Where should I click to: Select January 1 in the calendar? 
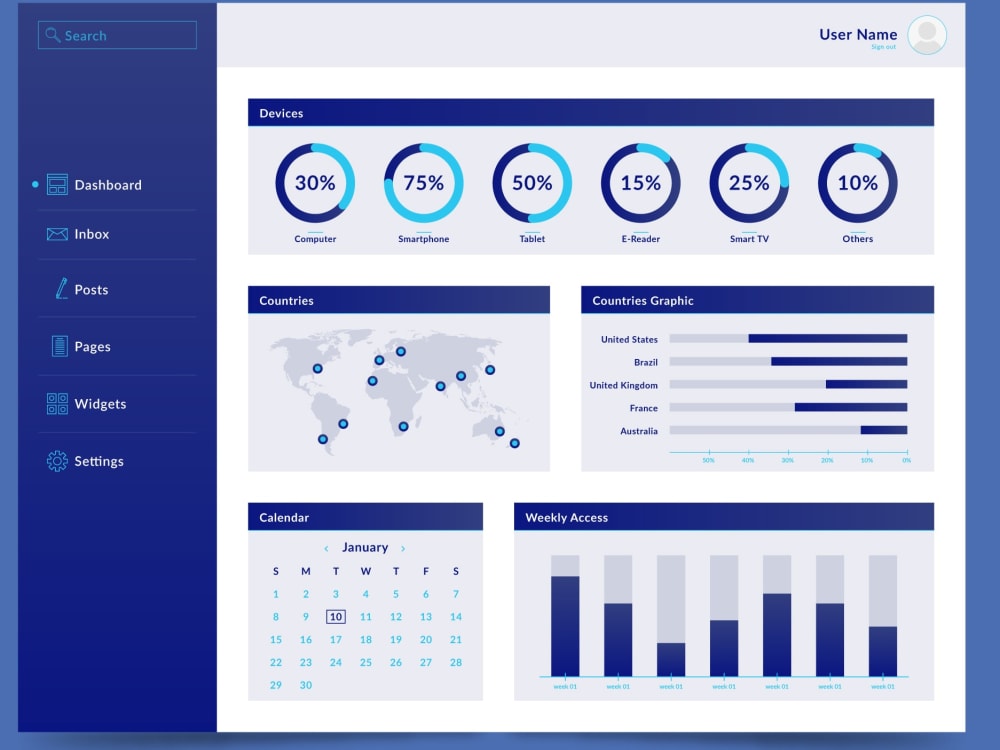tap(276, 594)
